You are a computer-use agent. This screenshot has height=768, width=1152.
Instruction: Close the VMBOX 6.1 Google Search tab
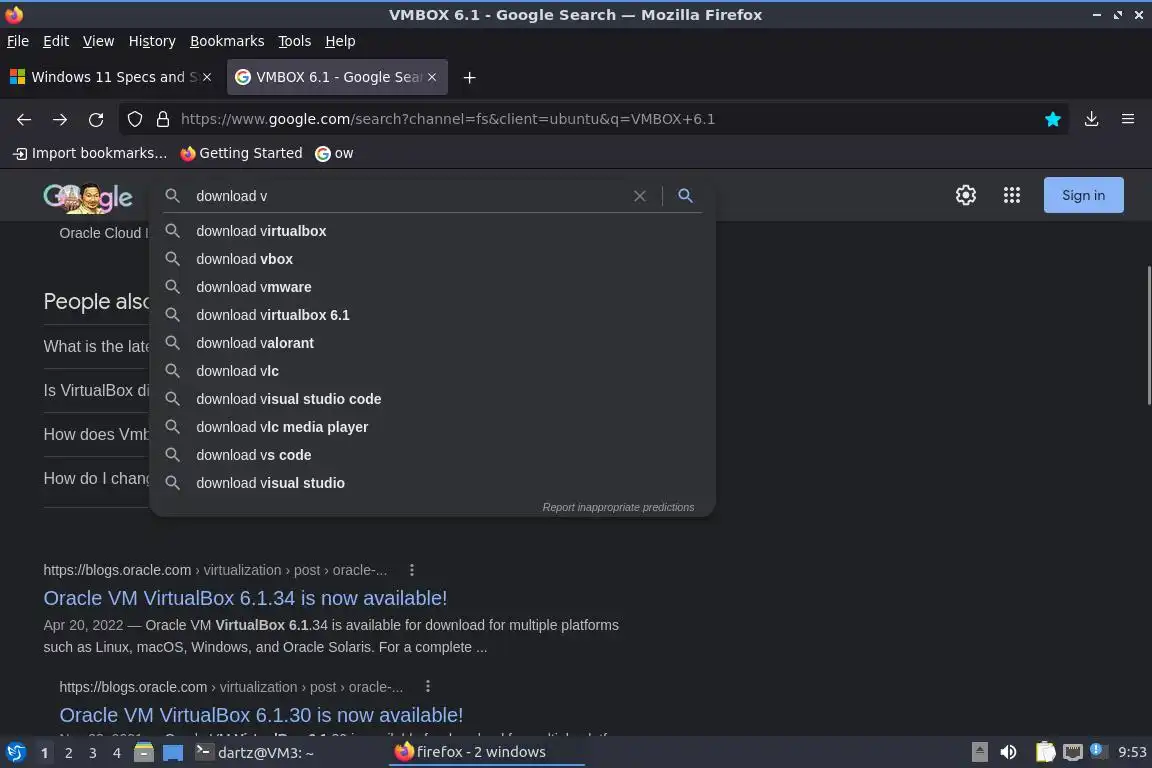pyautogui.click(x=432, y=77)
